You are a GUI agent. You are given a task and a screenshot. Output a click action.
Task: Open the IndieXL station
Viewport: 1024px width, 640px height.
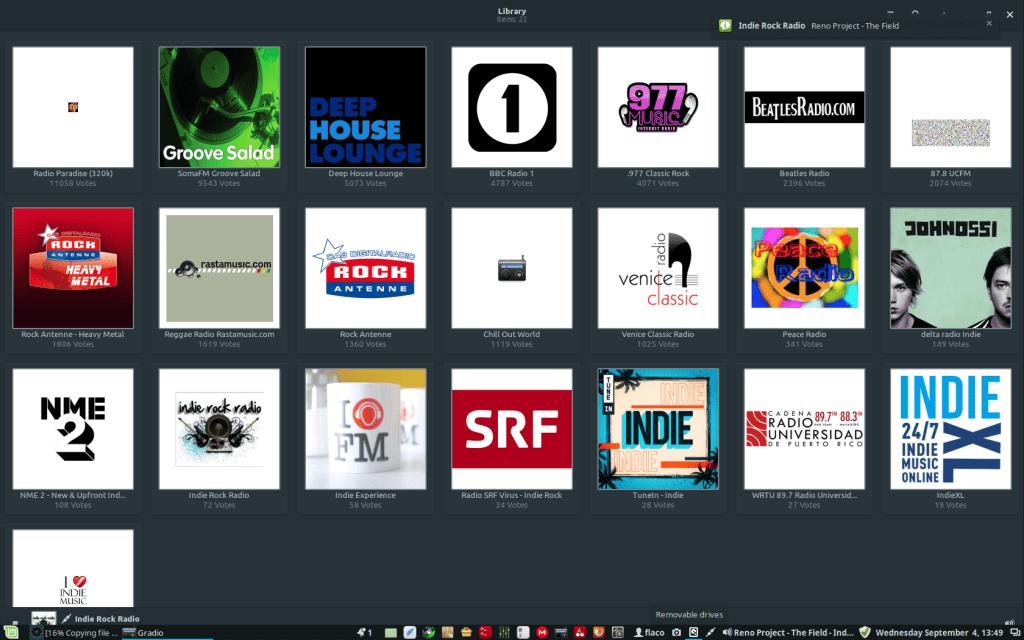click(x=950, y=429)
